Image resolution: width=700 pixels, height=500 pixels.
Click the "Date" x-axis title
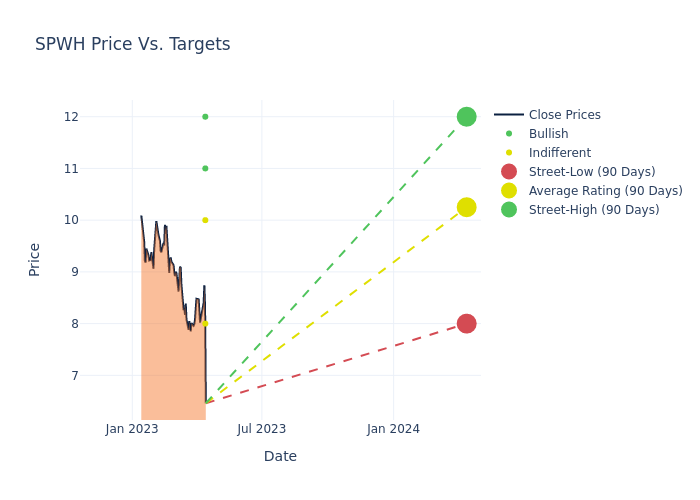tap(280, 456)
